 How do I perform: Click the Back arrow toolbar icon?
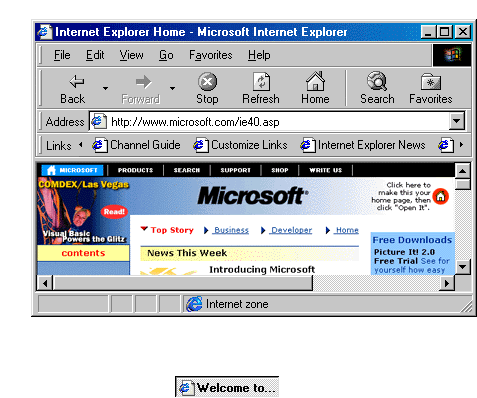[77, 82]
